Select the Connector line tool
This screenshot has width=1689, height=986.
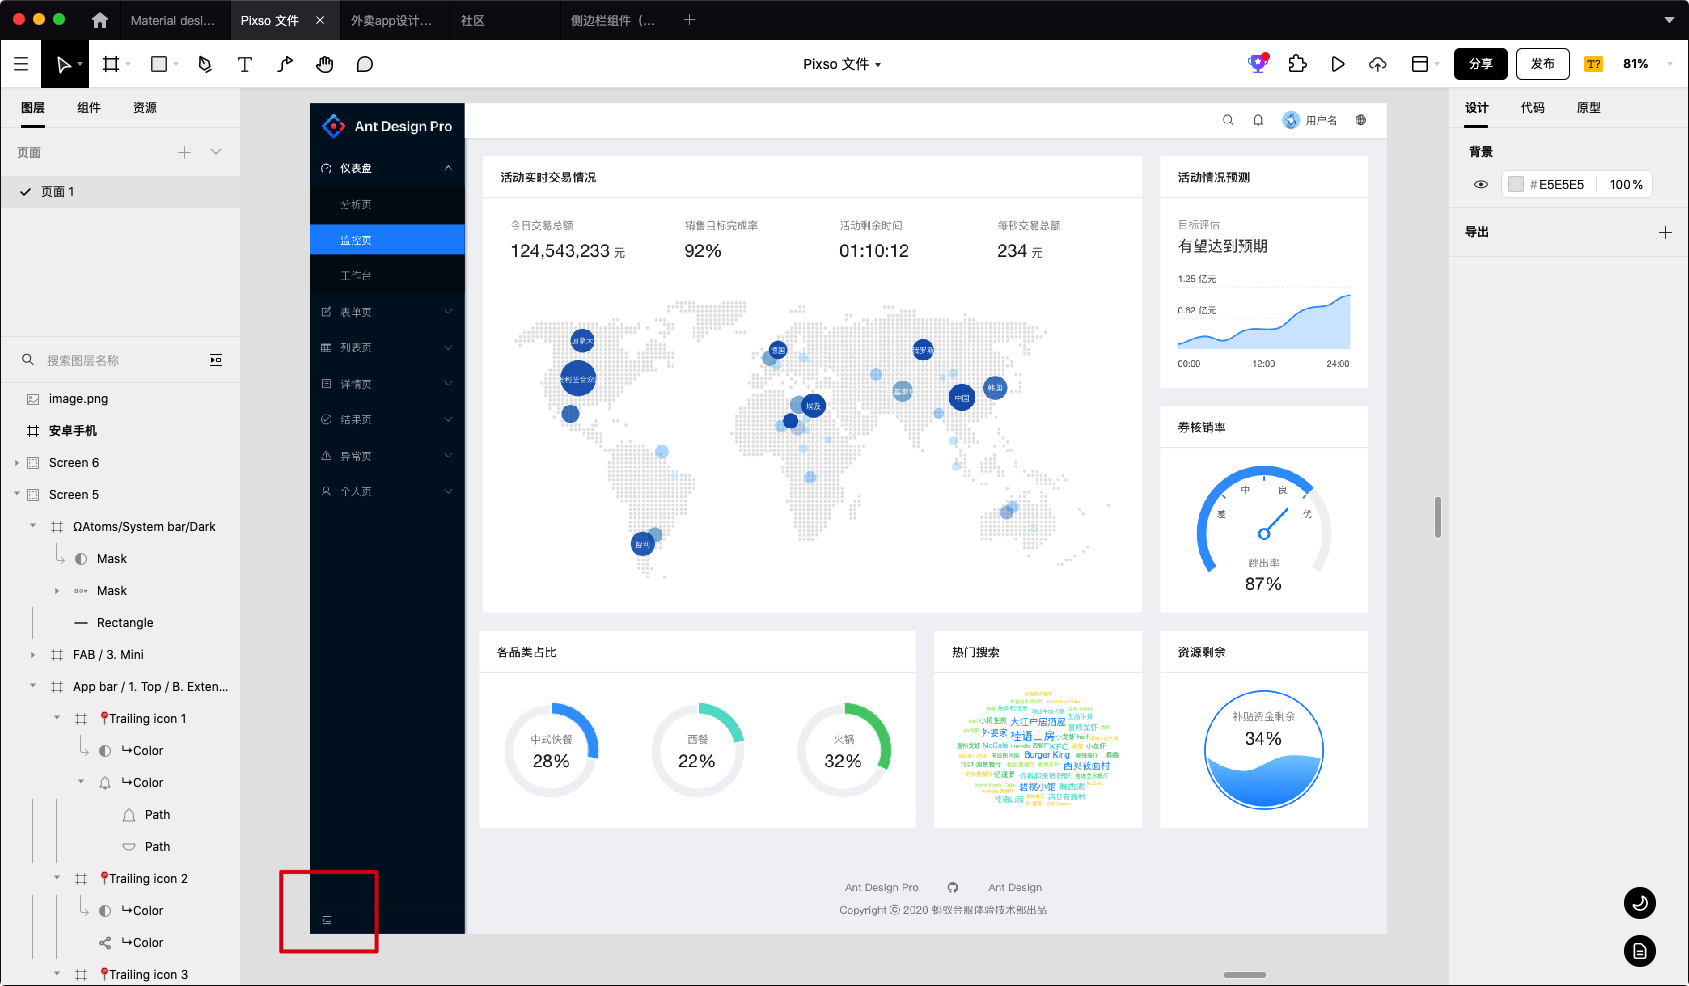[x=285, y=64]
